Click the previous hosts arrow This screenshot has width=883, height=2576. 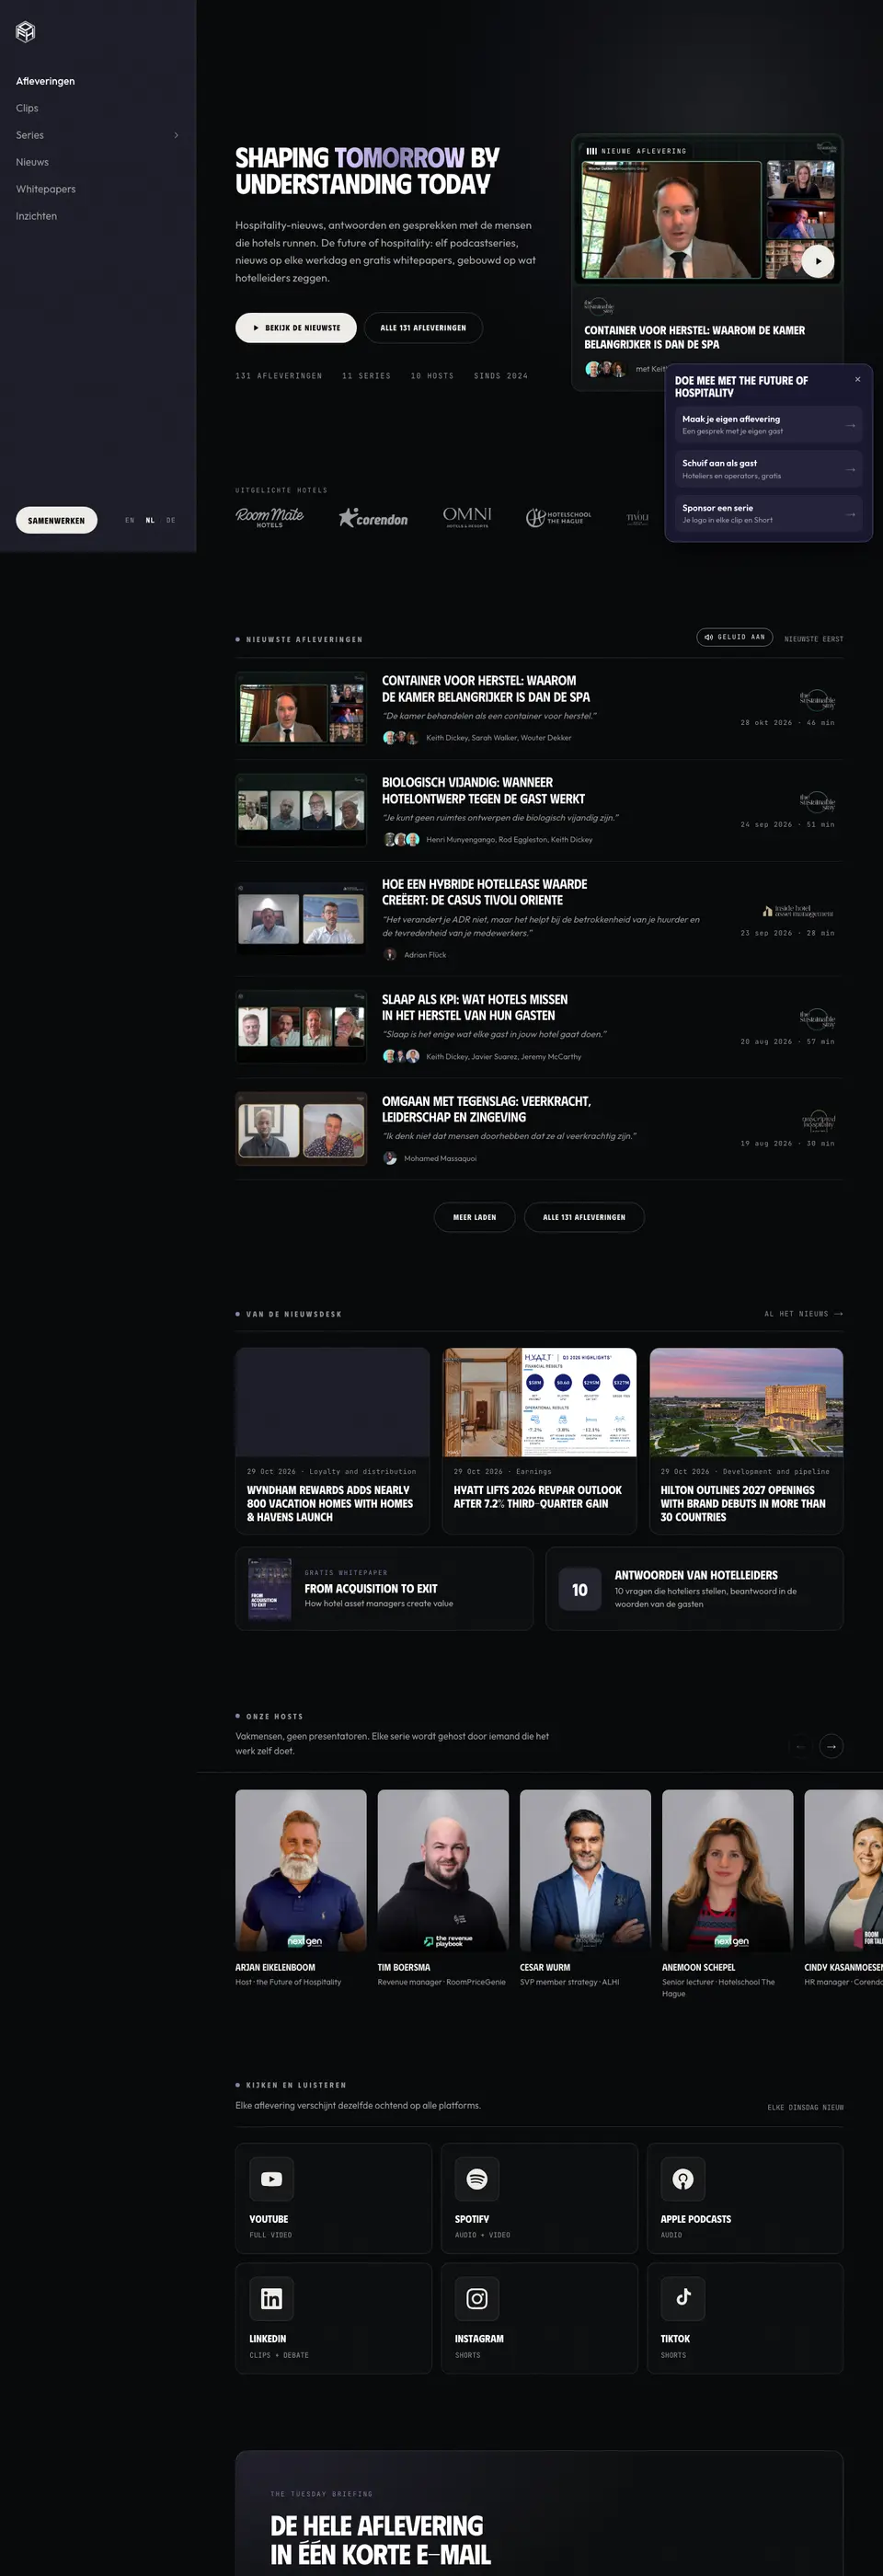(800, 1746)
